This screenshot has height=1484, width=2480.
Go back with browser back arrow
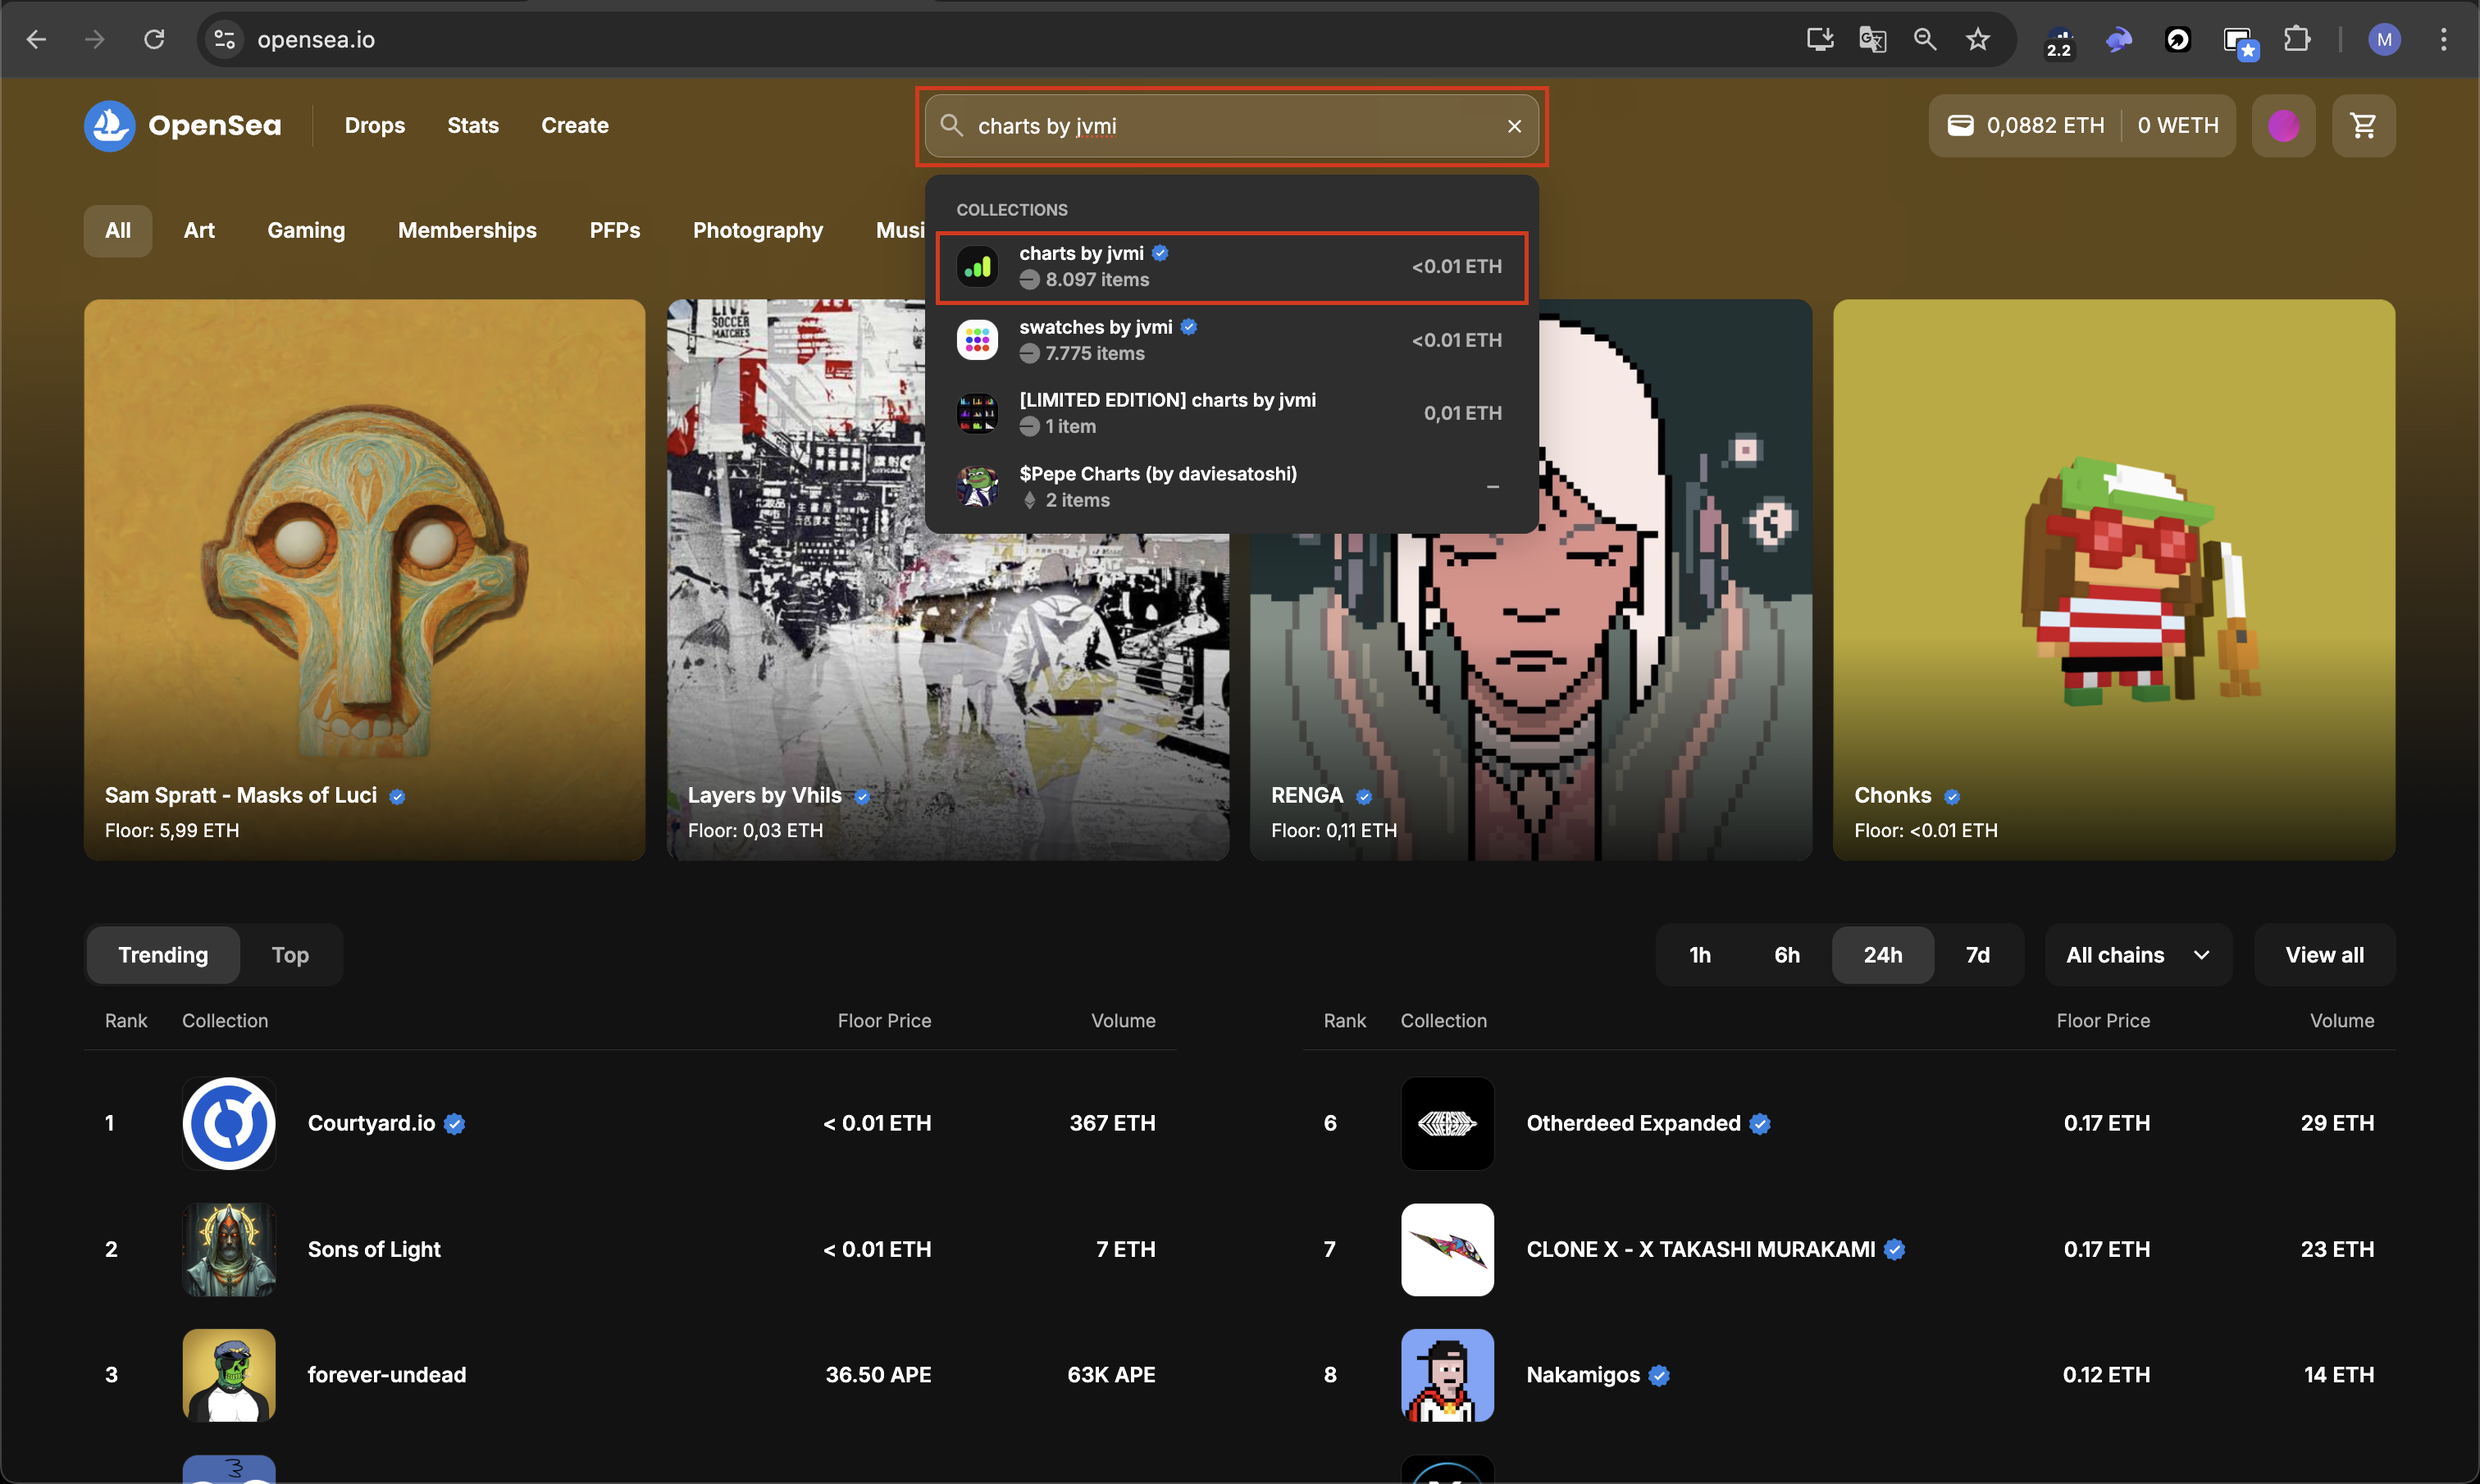[x=36, y=40]
